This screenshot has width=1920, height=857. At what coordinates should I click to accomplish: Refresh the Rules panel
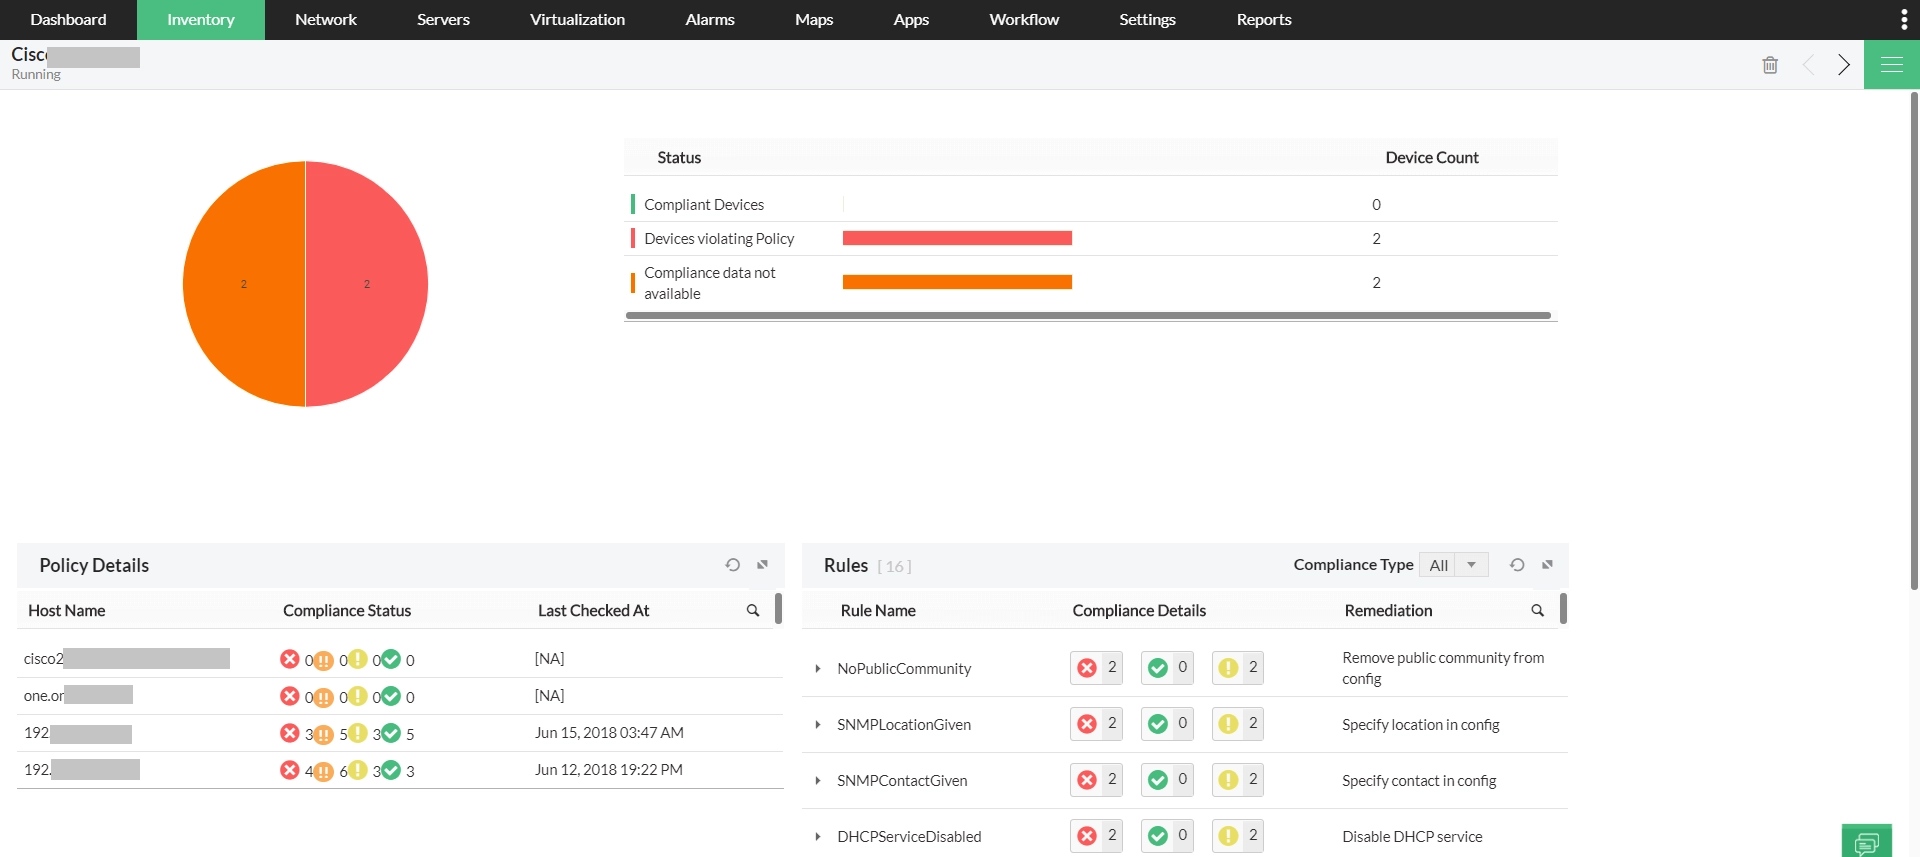[x=1517, y=565]
